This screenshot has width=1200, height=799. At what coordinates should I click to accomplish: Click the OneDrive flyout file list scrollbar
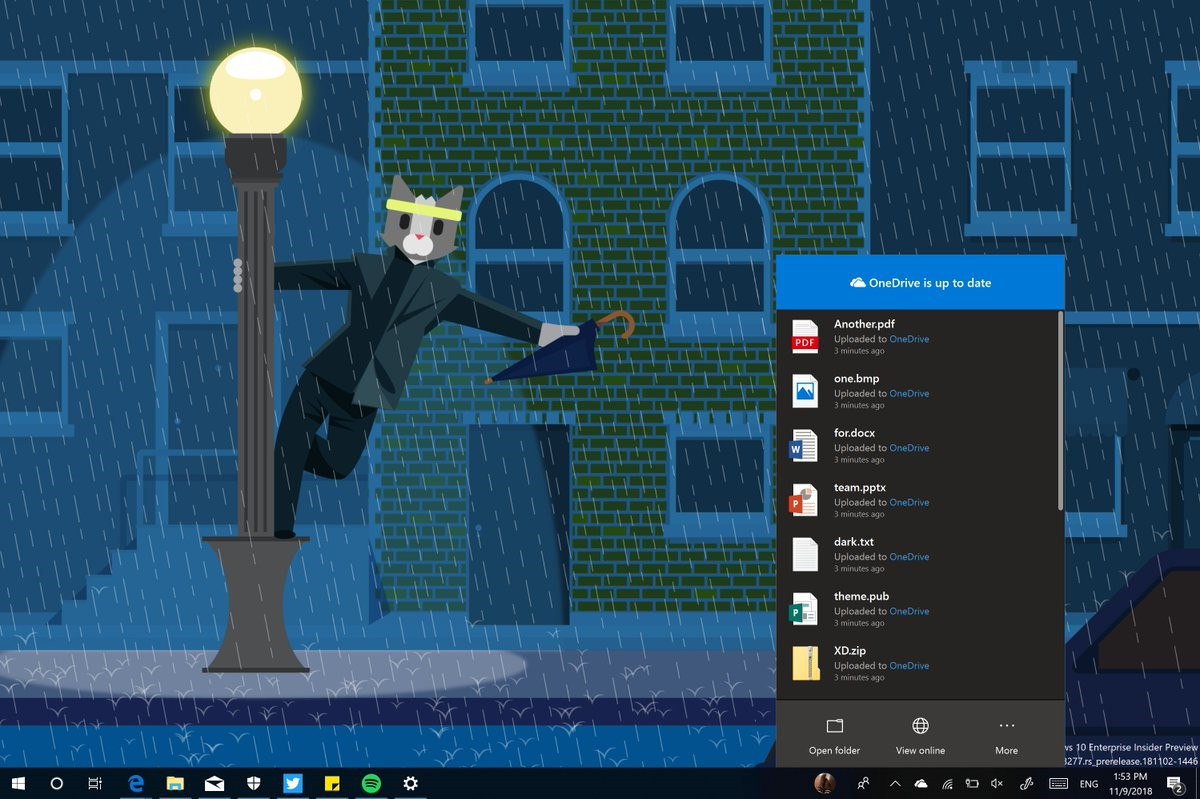tap(1061, 410)
